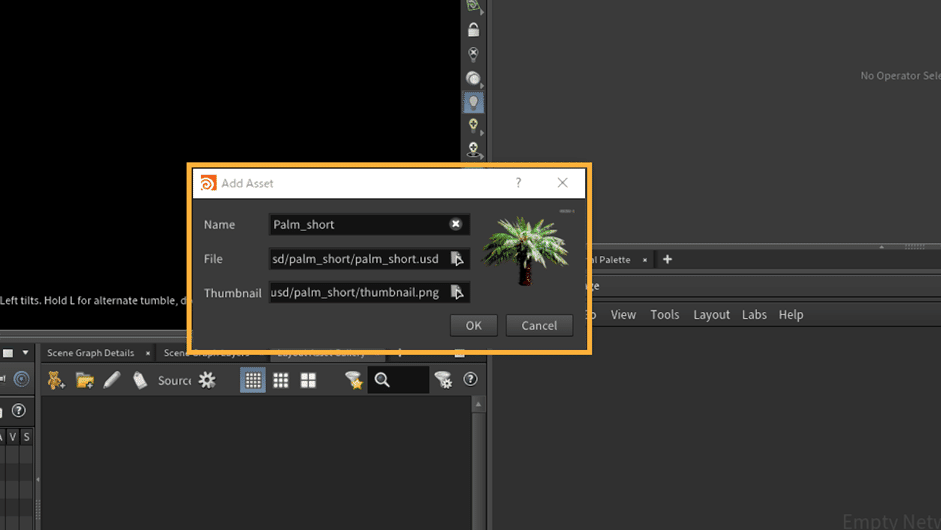Viewport: 941px width, 530px height.
Task: Open the View menu in network editor
Action: 623,315
